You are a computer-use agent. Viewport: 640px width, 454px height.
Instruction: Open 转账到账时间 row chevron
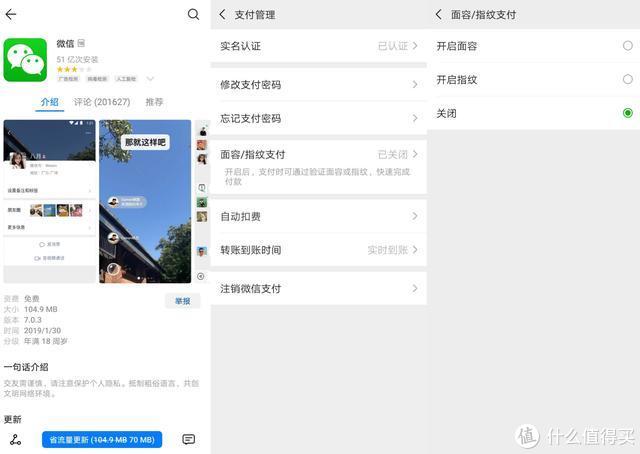(415, 249)
